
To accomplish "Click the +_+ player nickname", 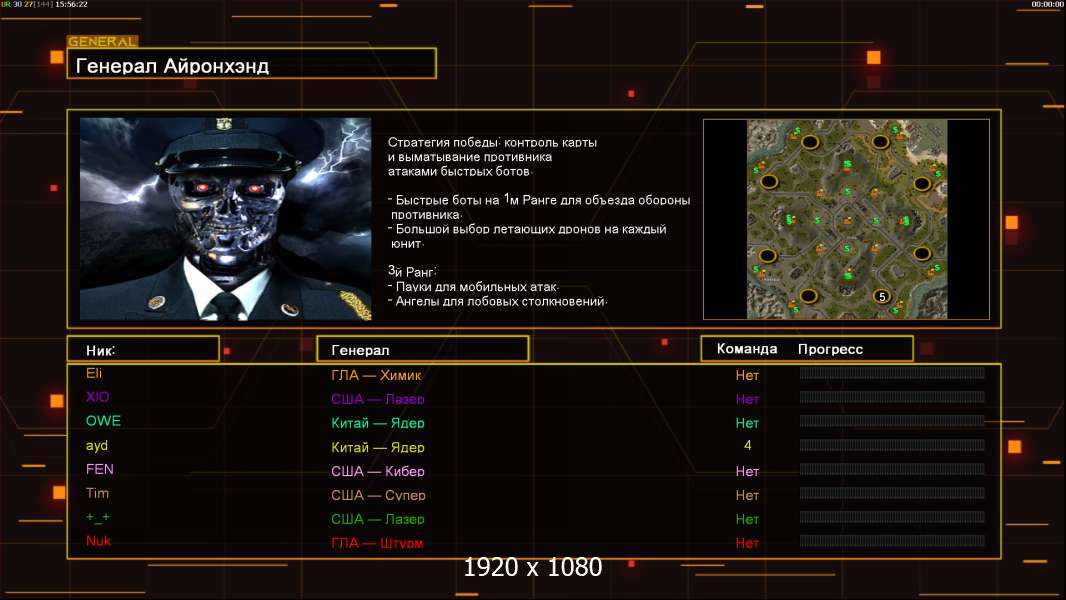I will (99, 517).
